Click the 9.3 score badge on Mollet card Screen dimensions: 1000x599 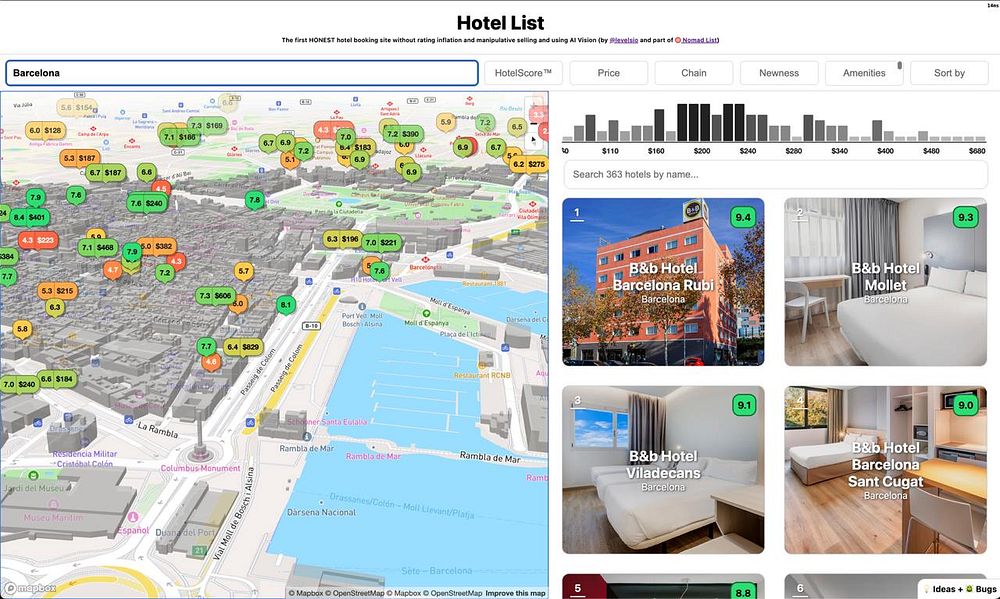pyautogui.click(x=966, y=217)
